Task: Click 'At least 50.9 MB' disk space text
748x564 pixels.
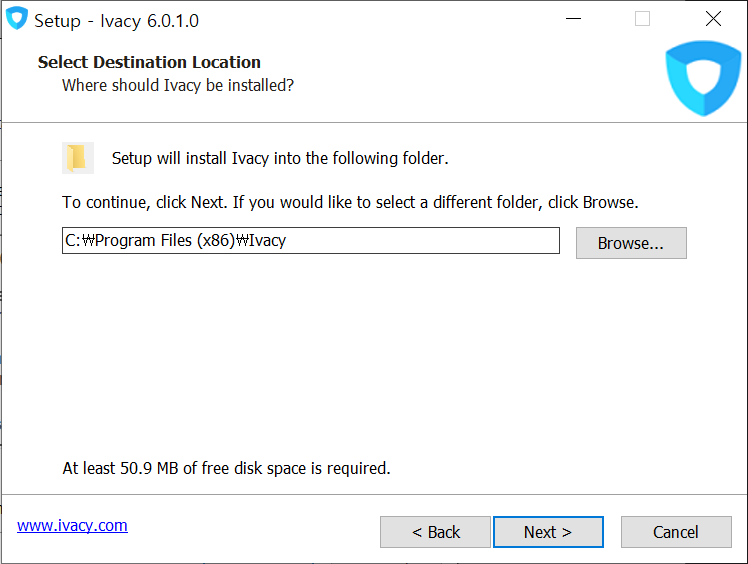Action: pyautogui.click(x=227, y=468)
